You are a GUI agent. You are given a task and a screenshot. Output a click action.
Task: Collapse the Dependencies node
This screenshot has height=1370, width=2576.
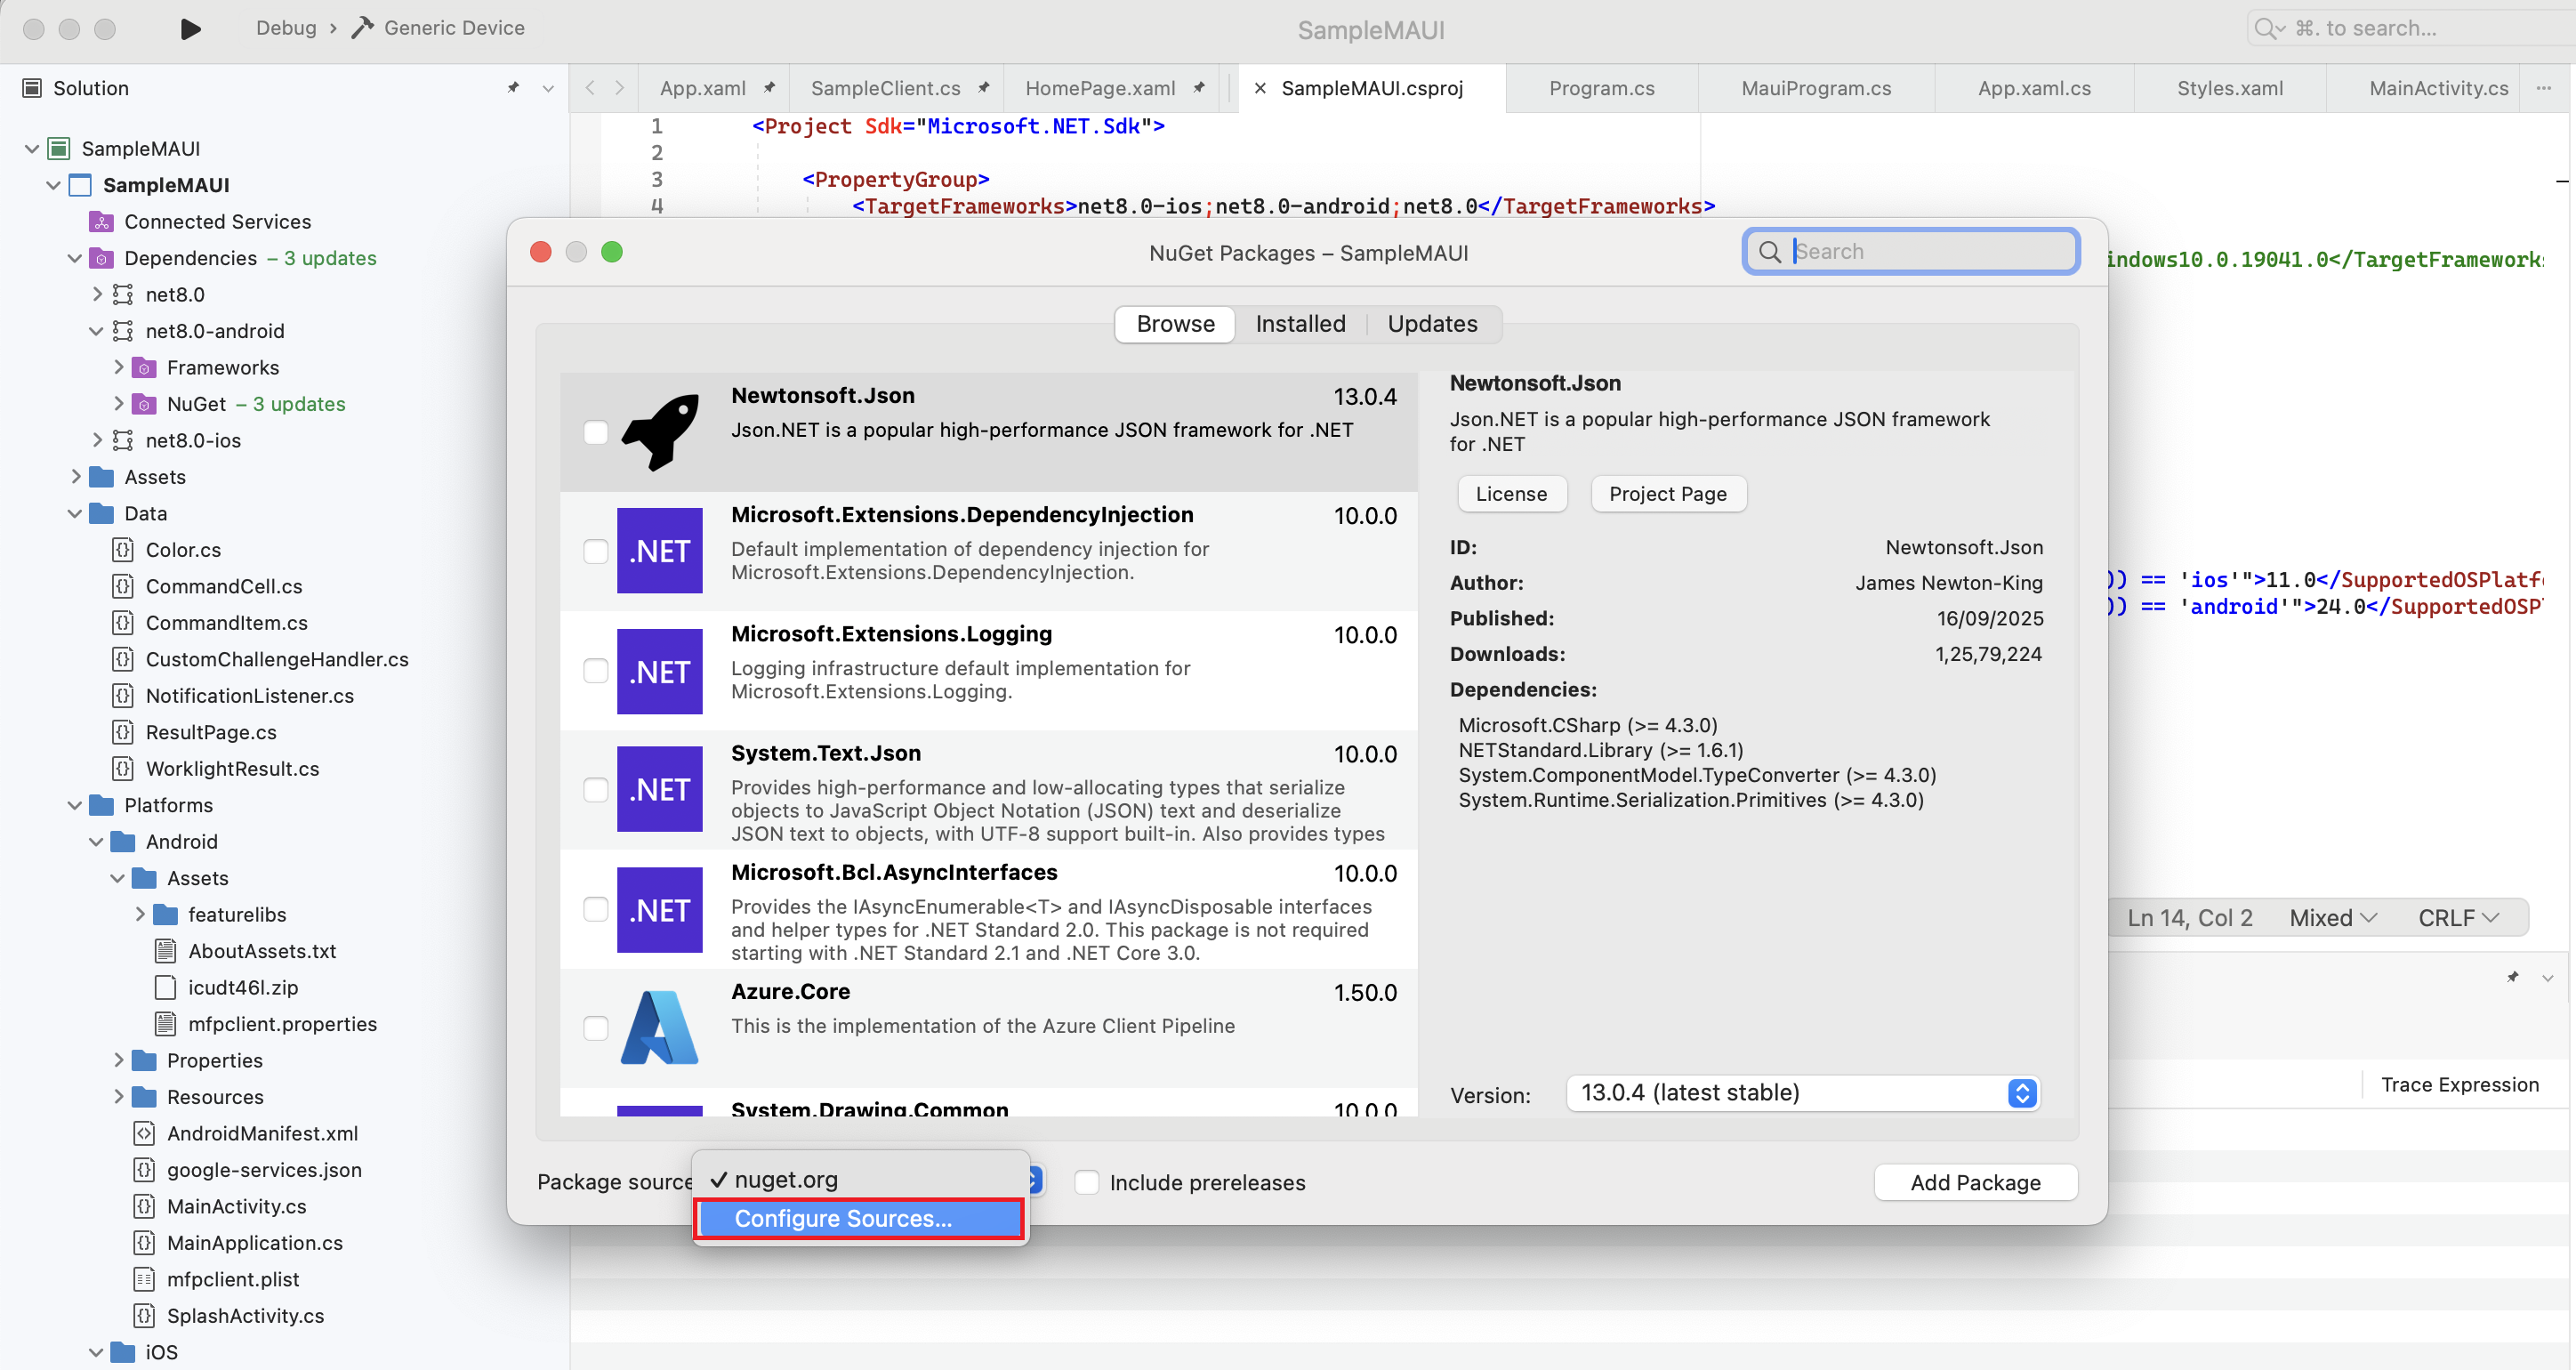pyautogui.click(x=74, y=257)
